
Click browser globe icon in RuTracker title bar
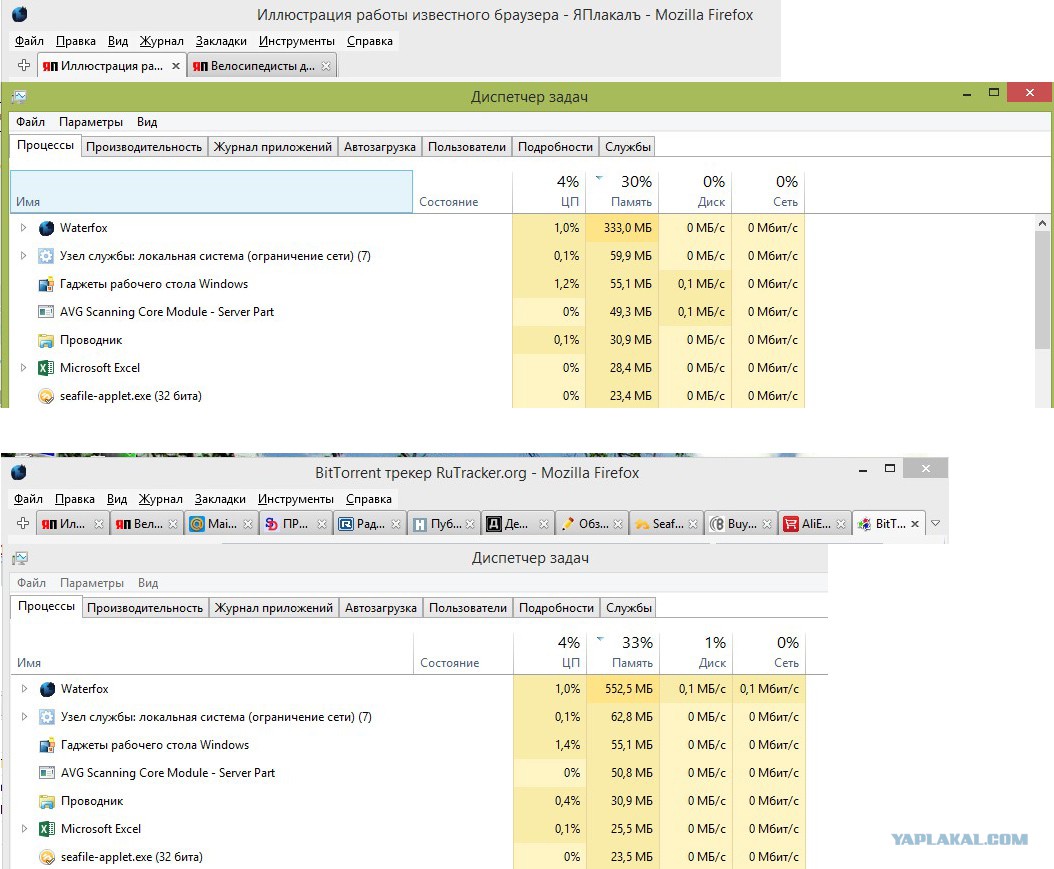(x=19, y=472)
